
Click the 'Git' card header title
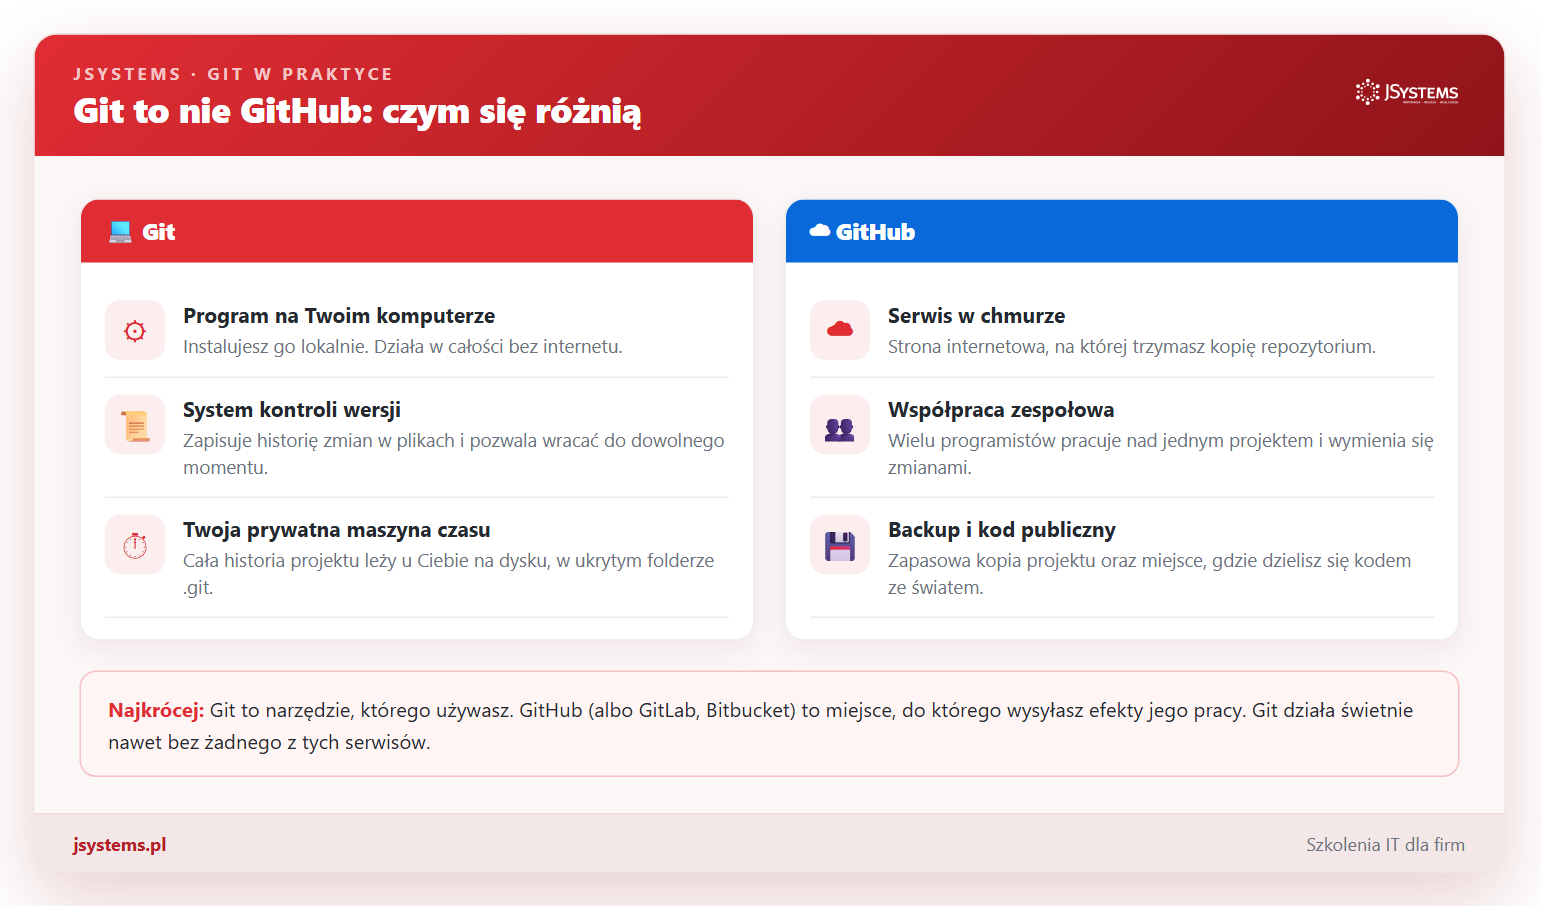point(159,232)
